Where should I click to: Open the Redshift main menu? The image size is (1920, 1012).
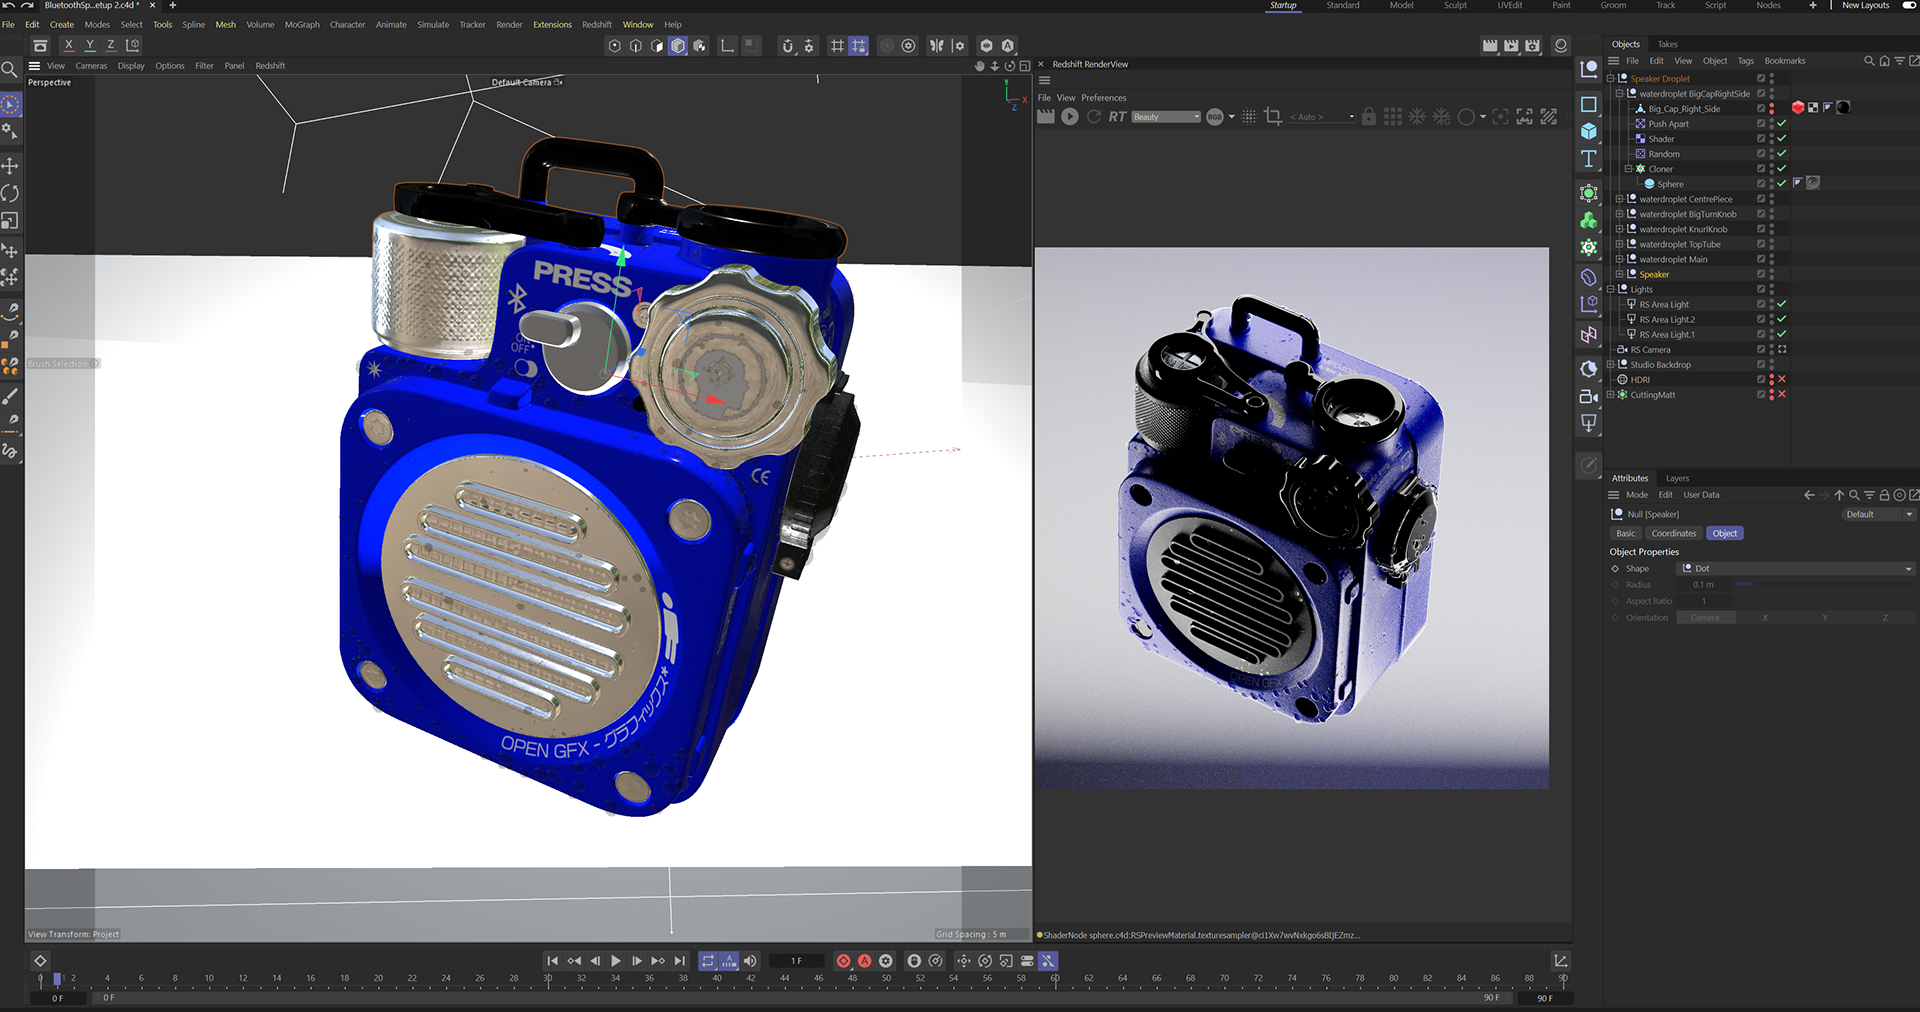[597, 25]
